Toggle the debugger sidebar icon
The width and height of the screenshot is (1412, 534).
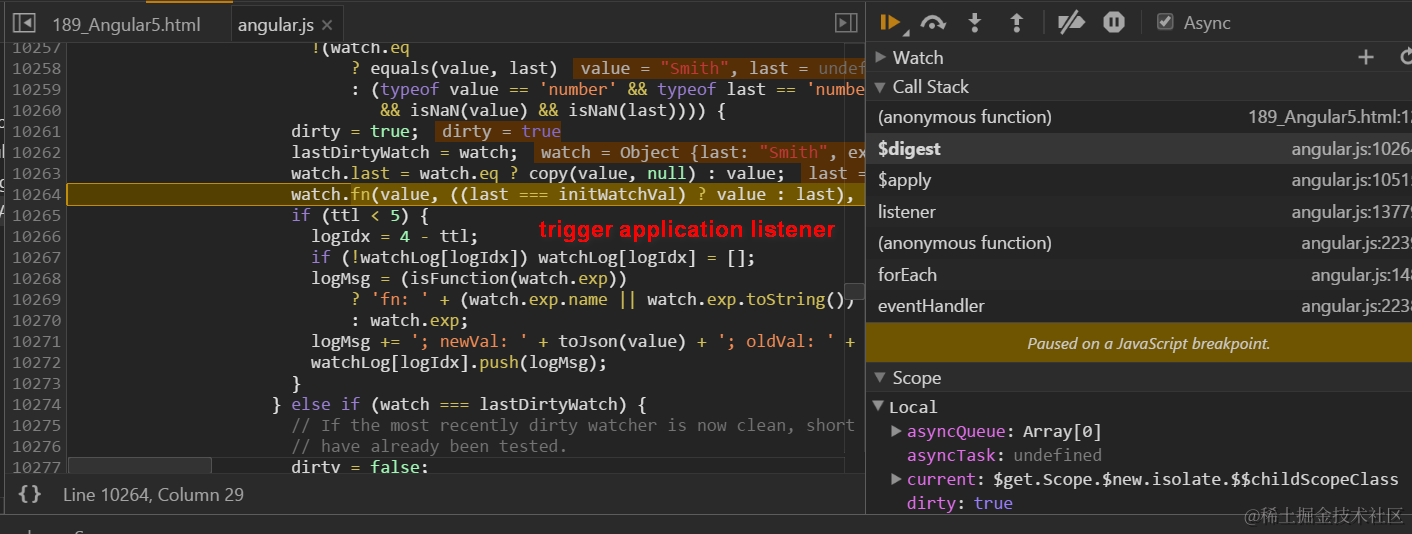click(846, 23)
